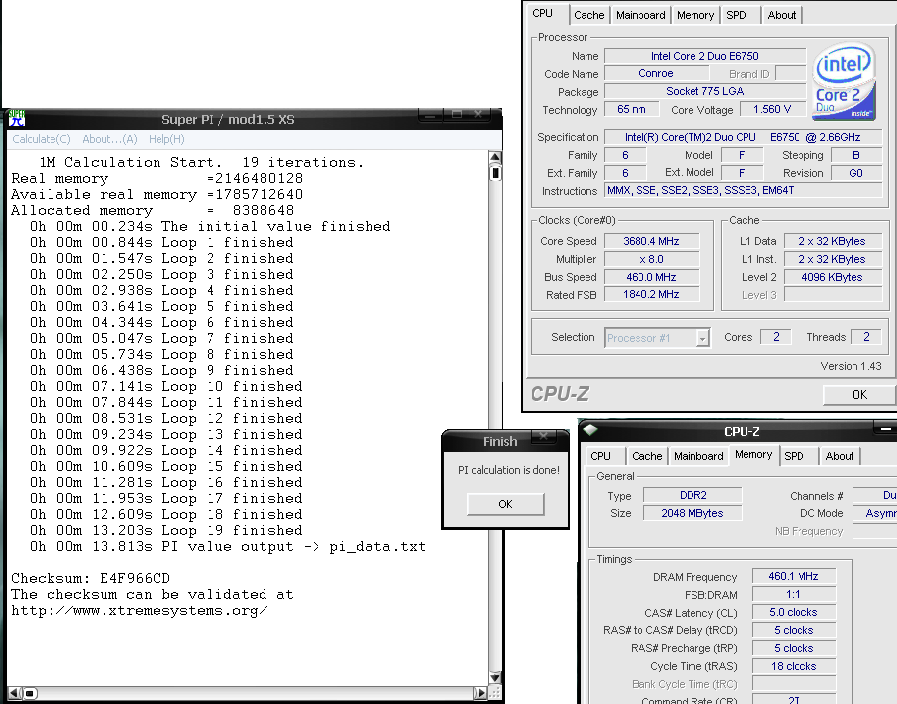Click Super PI vertical scrollbar up arrow
The image size is (897, 704).
click(495, 157)
